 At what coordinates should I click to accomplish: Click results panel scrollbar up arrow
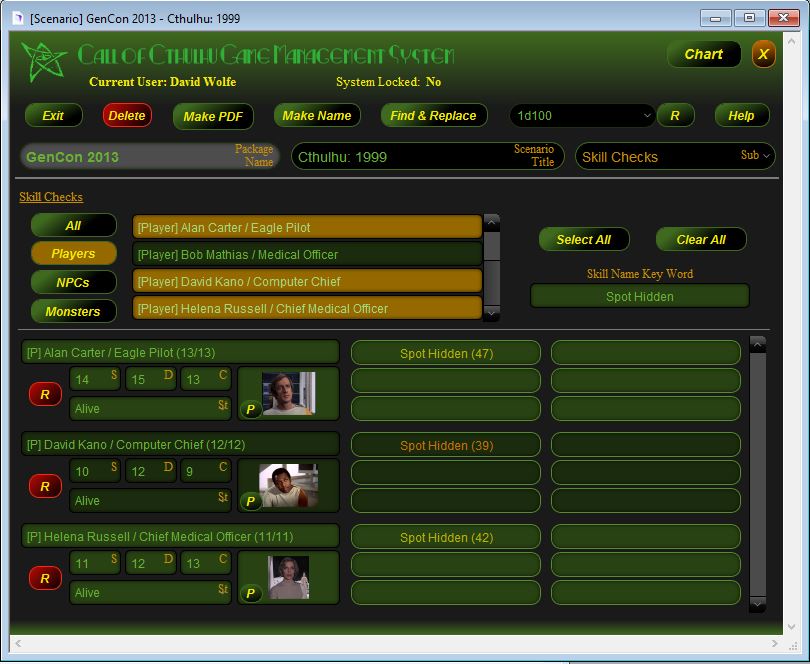pos(757,344)
